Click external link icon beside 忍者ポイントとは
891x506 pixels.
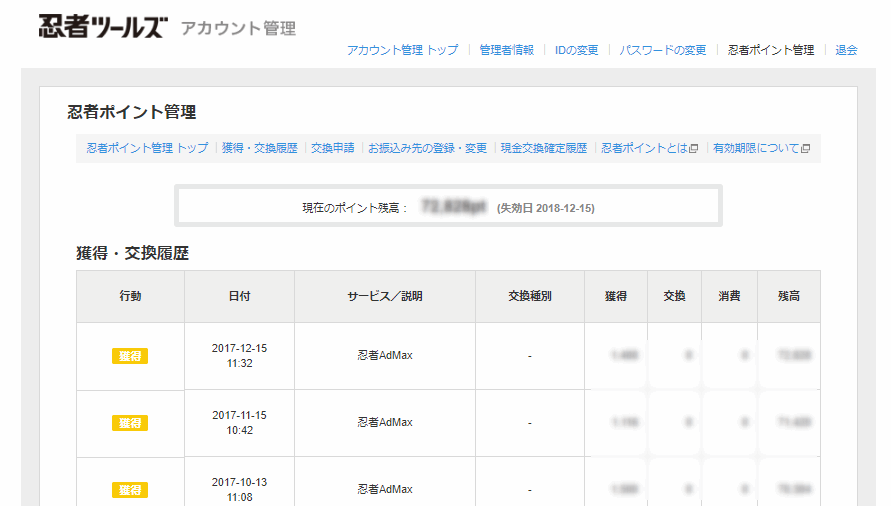coord(694,148)
